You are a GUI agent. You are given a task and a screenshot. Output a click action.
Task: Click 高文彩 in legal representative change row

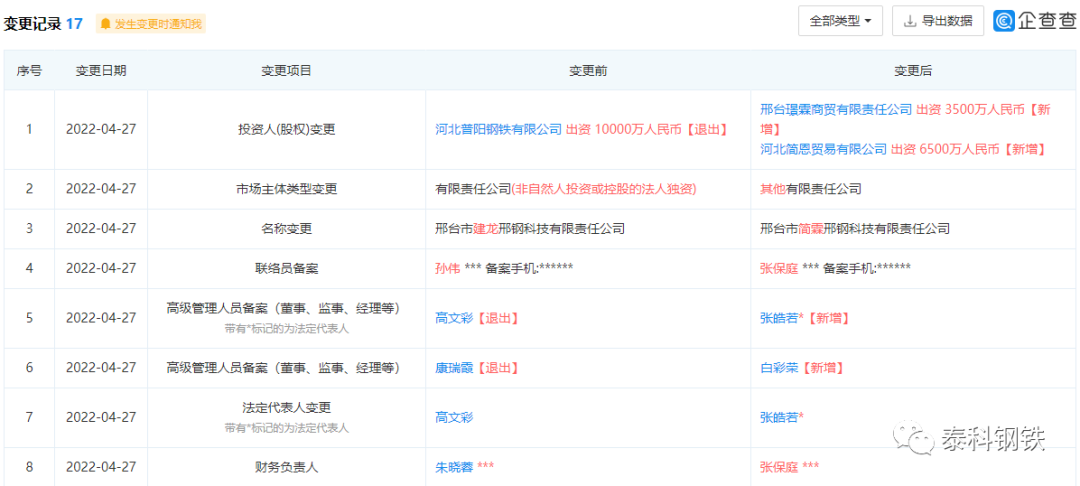(454, 416)
